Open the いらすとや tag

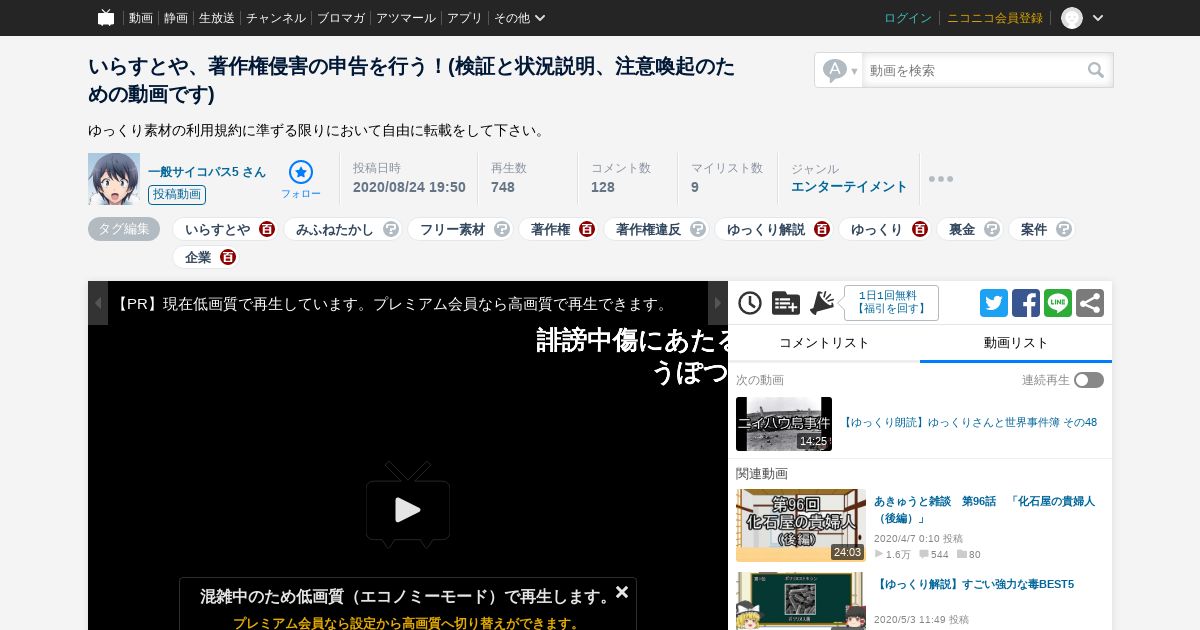click(x=218, y=230)
